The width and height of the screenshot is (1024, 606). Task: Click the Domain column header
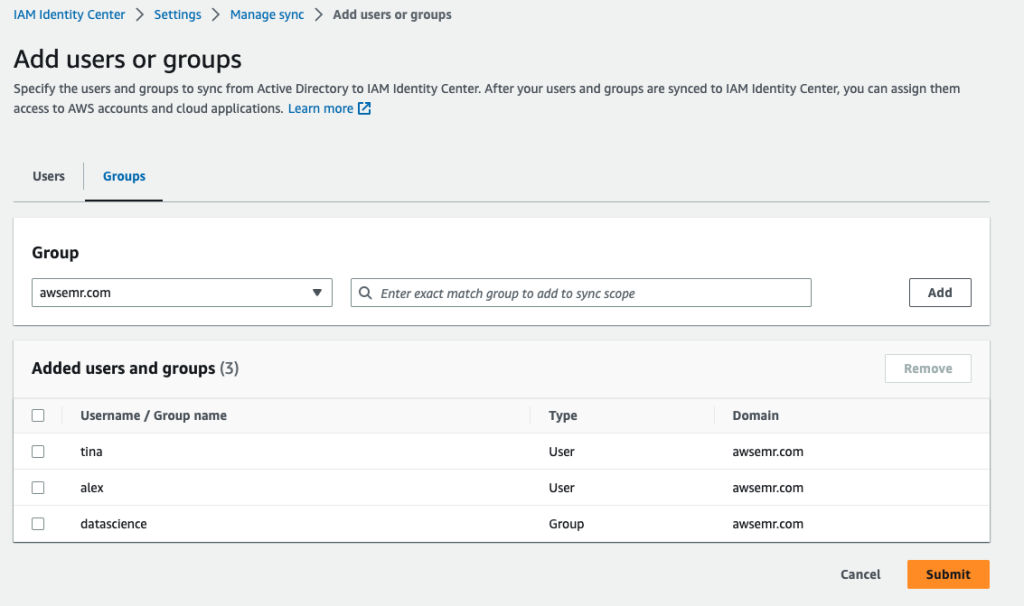[x=755, y=416]
